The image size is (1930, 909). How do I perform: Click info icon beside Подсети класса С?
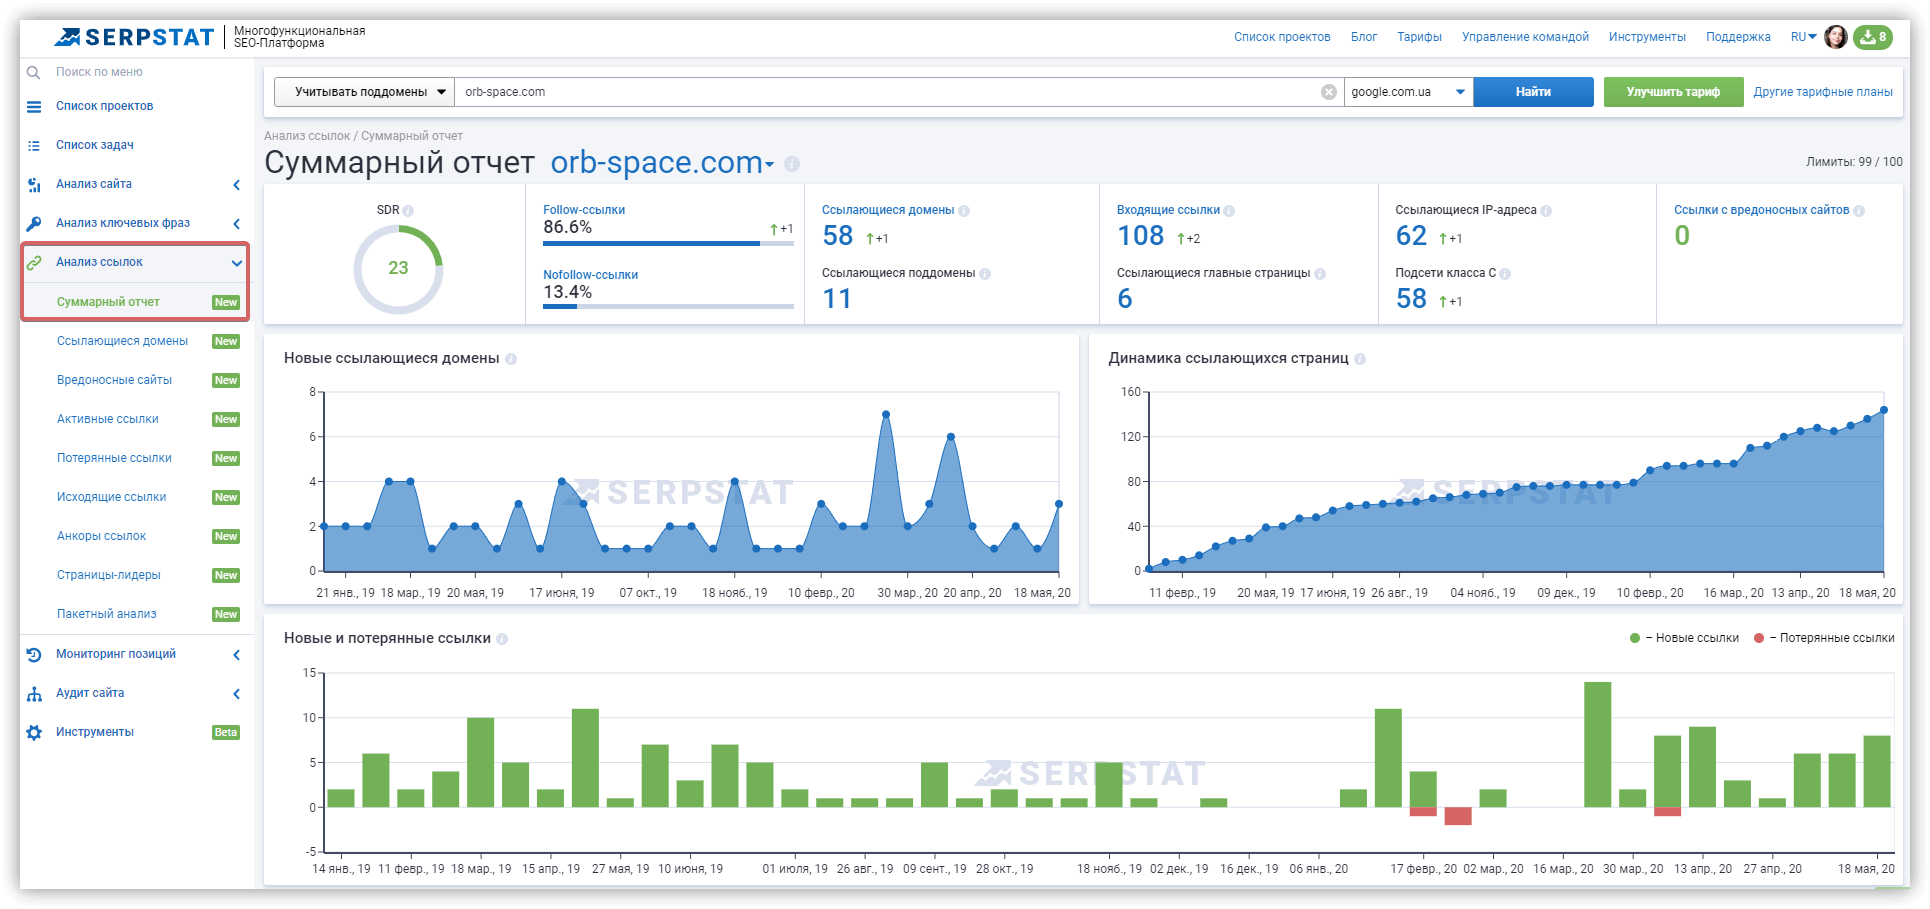1505,274
